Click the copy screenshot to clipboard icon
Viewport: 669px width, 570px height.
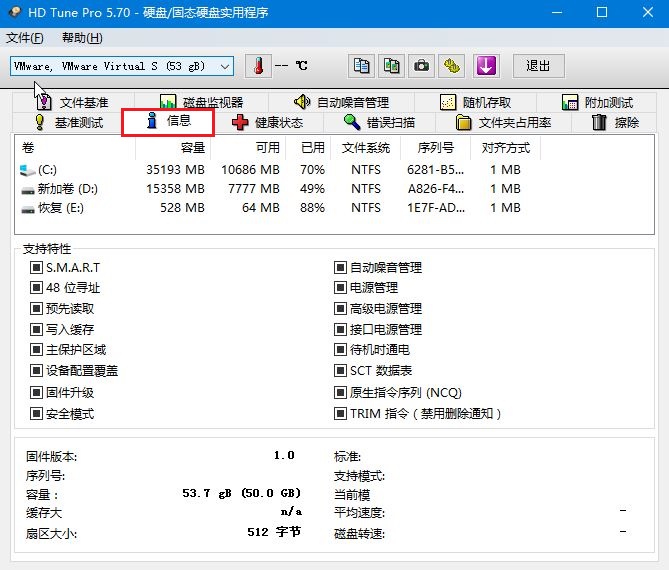point(391,66)
